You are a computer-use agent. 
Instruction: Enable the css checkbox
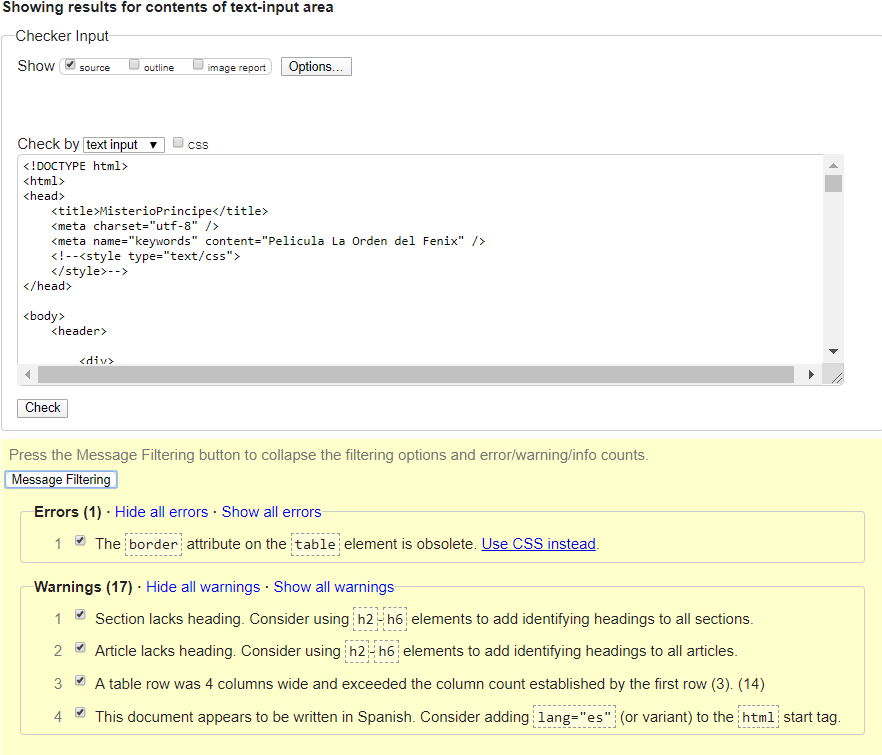coord(177,143)
